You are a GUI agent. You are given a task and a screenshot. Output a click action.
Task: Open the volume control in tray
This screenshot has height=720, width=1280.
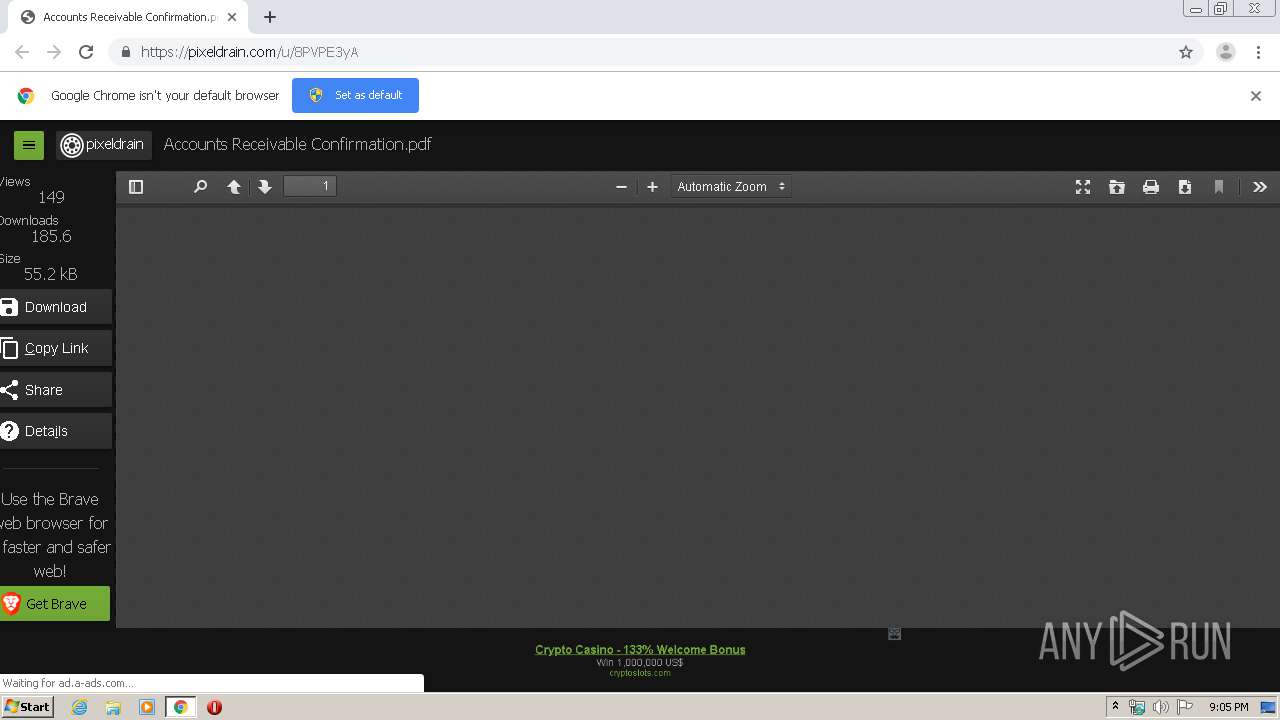click(x=1161, y=707)
